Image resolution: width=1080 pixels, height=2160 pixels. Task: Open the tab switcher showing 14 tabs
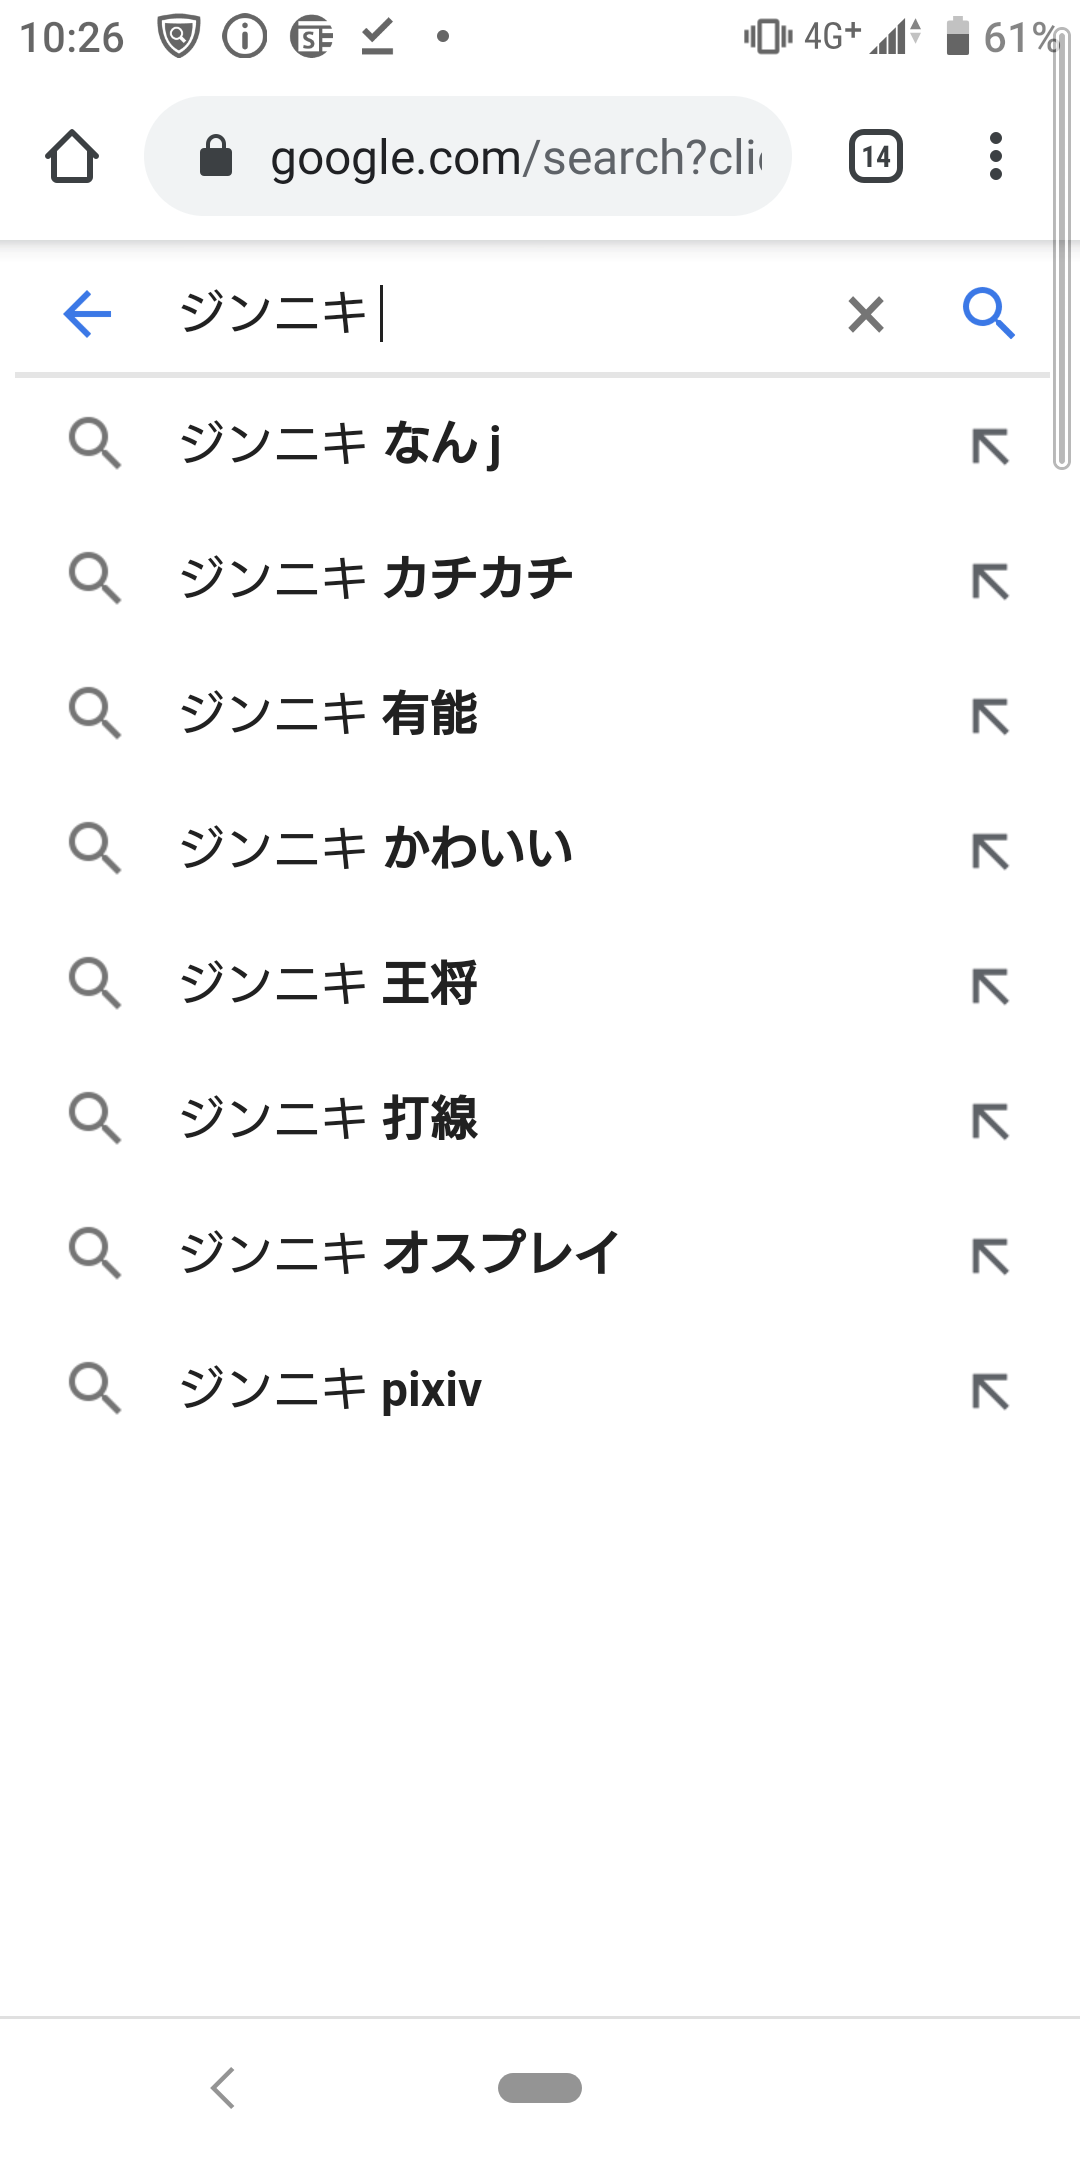[876, 156]
